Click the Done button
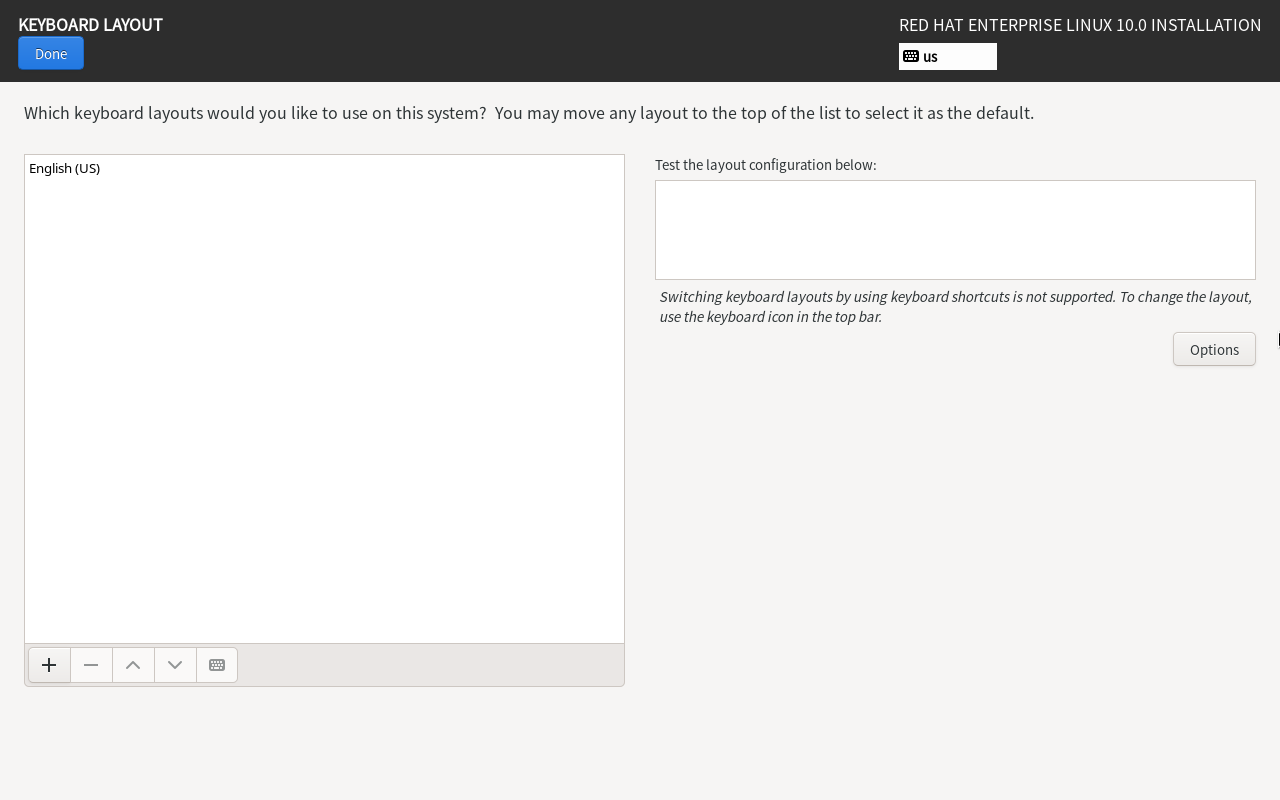 point(51,53)
